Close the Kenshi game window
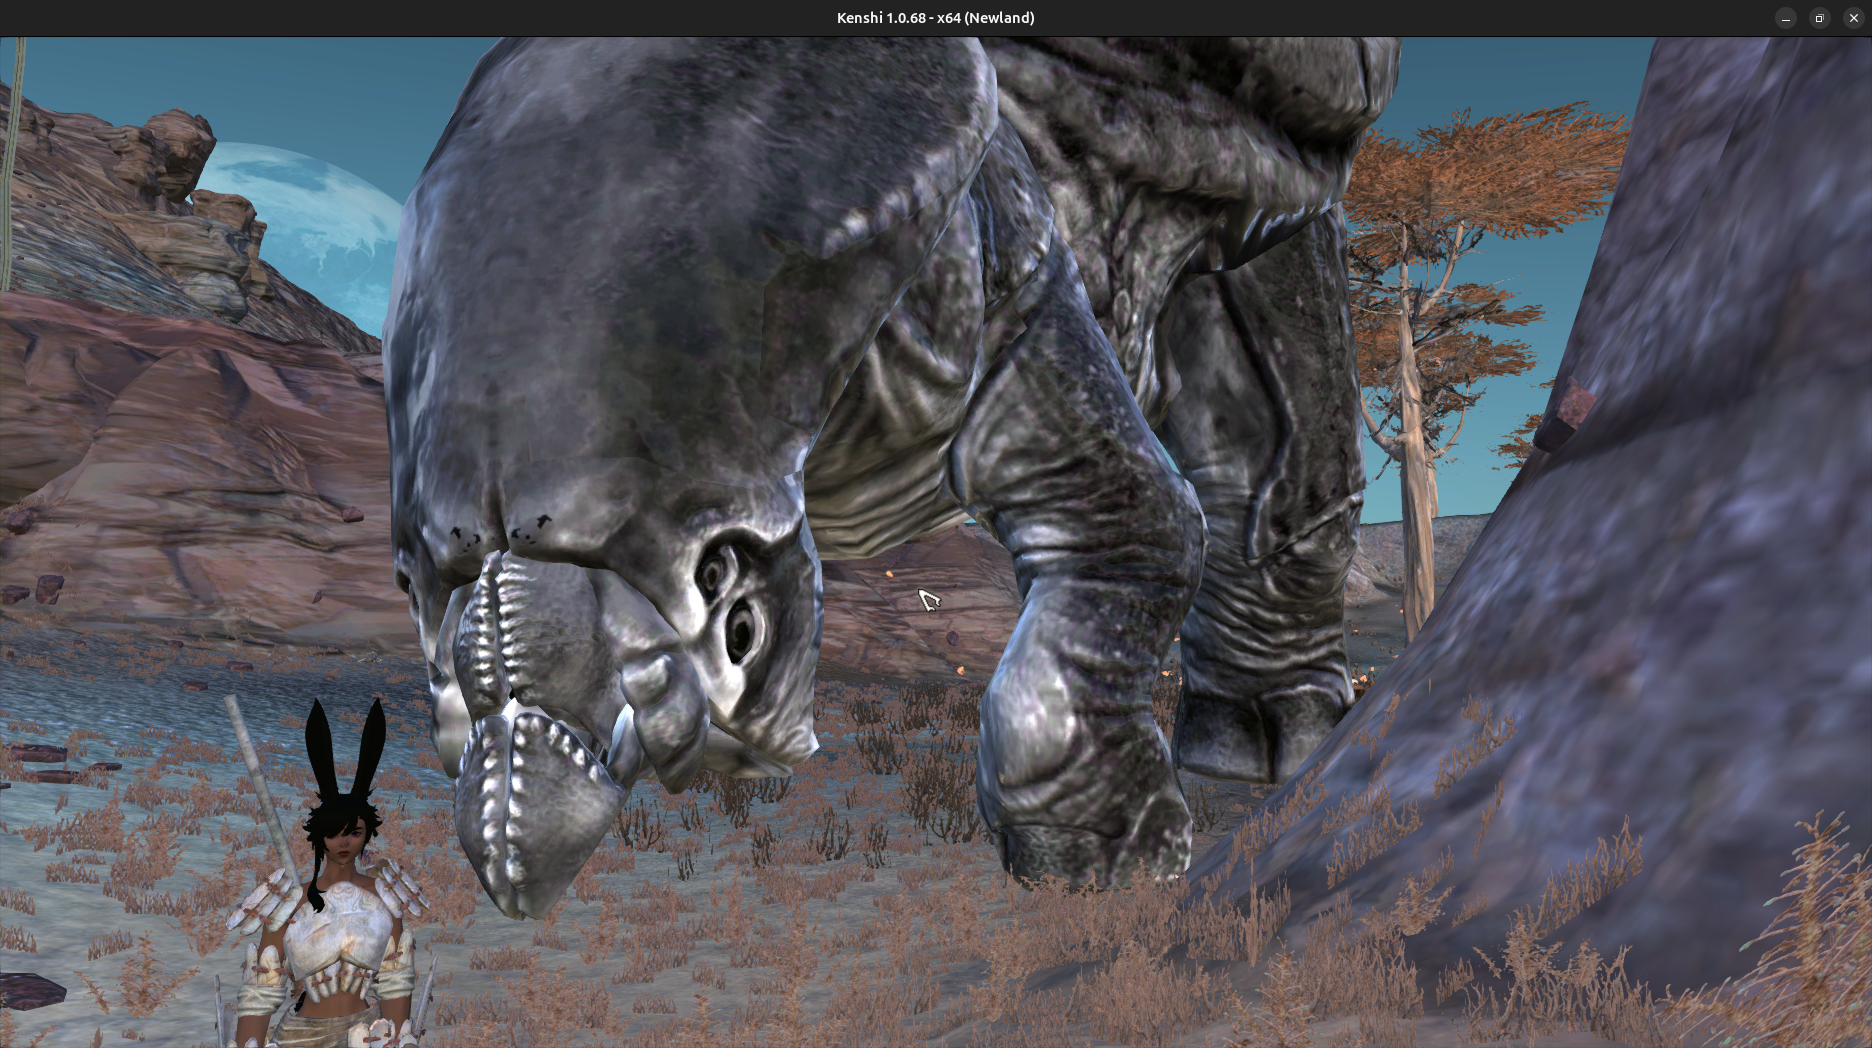Viewport: 1872px width, 1048px height. tap(1854, 18)
